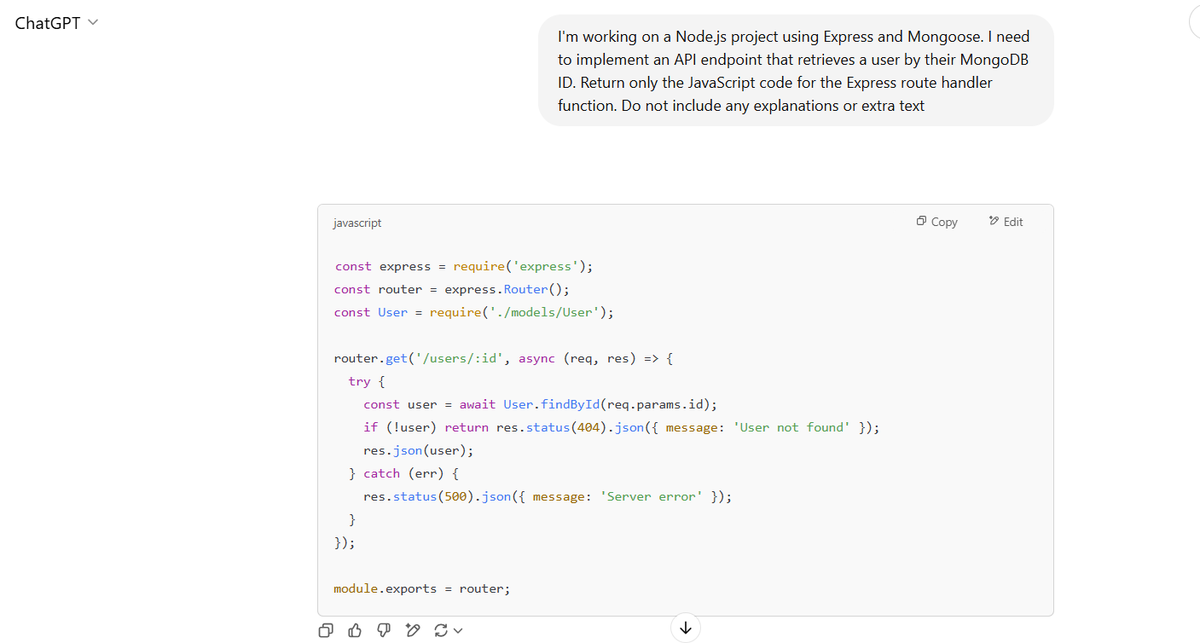Screen dimensions: 1200x643
Task: Copy the code block with Copy button
Action: (937, 222)
